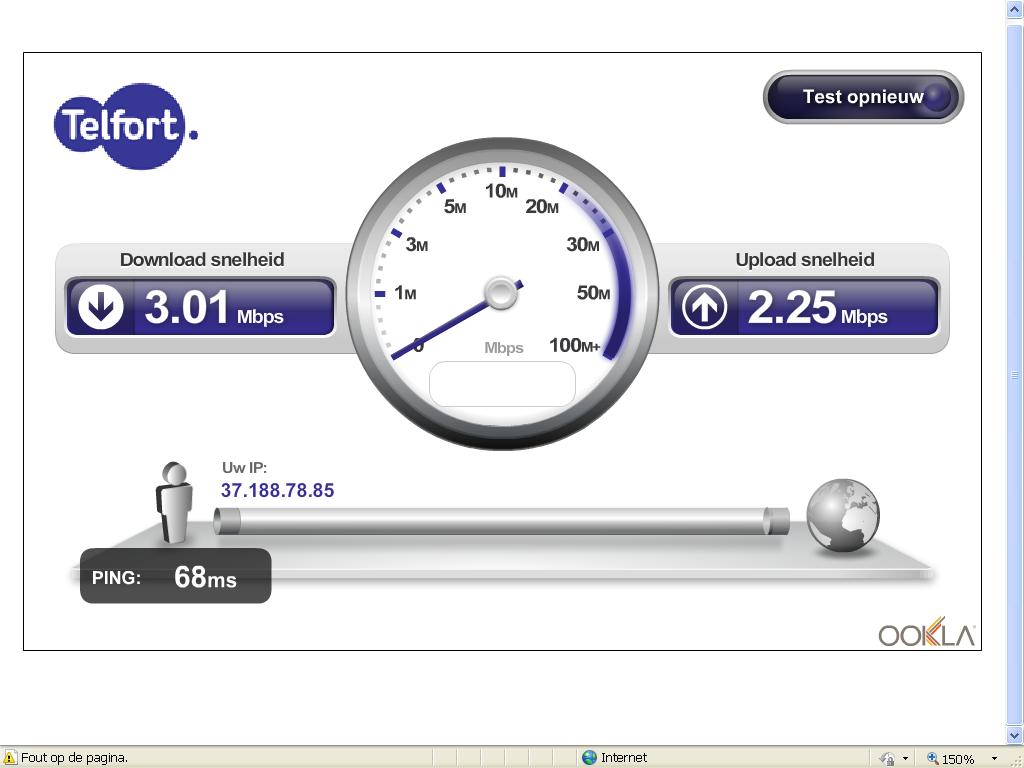Click the person figure icon
This screenshot has height=768, width=1024.
[174, 503]
